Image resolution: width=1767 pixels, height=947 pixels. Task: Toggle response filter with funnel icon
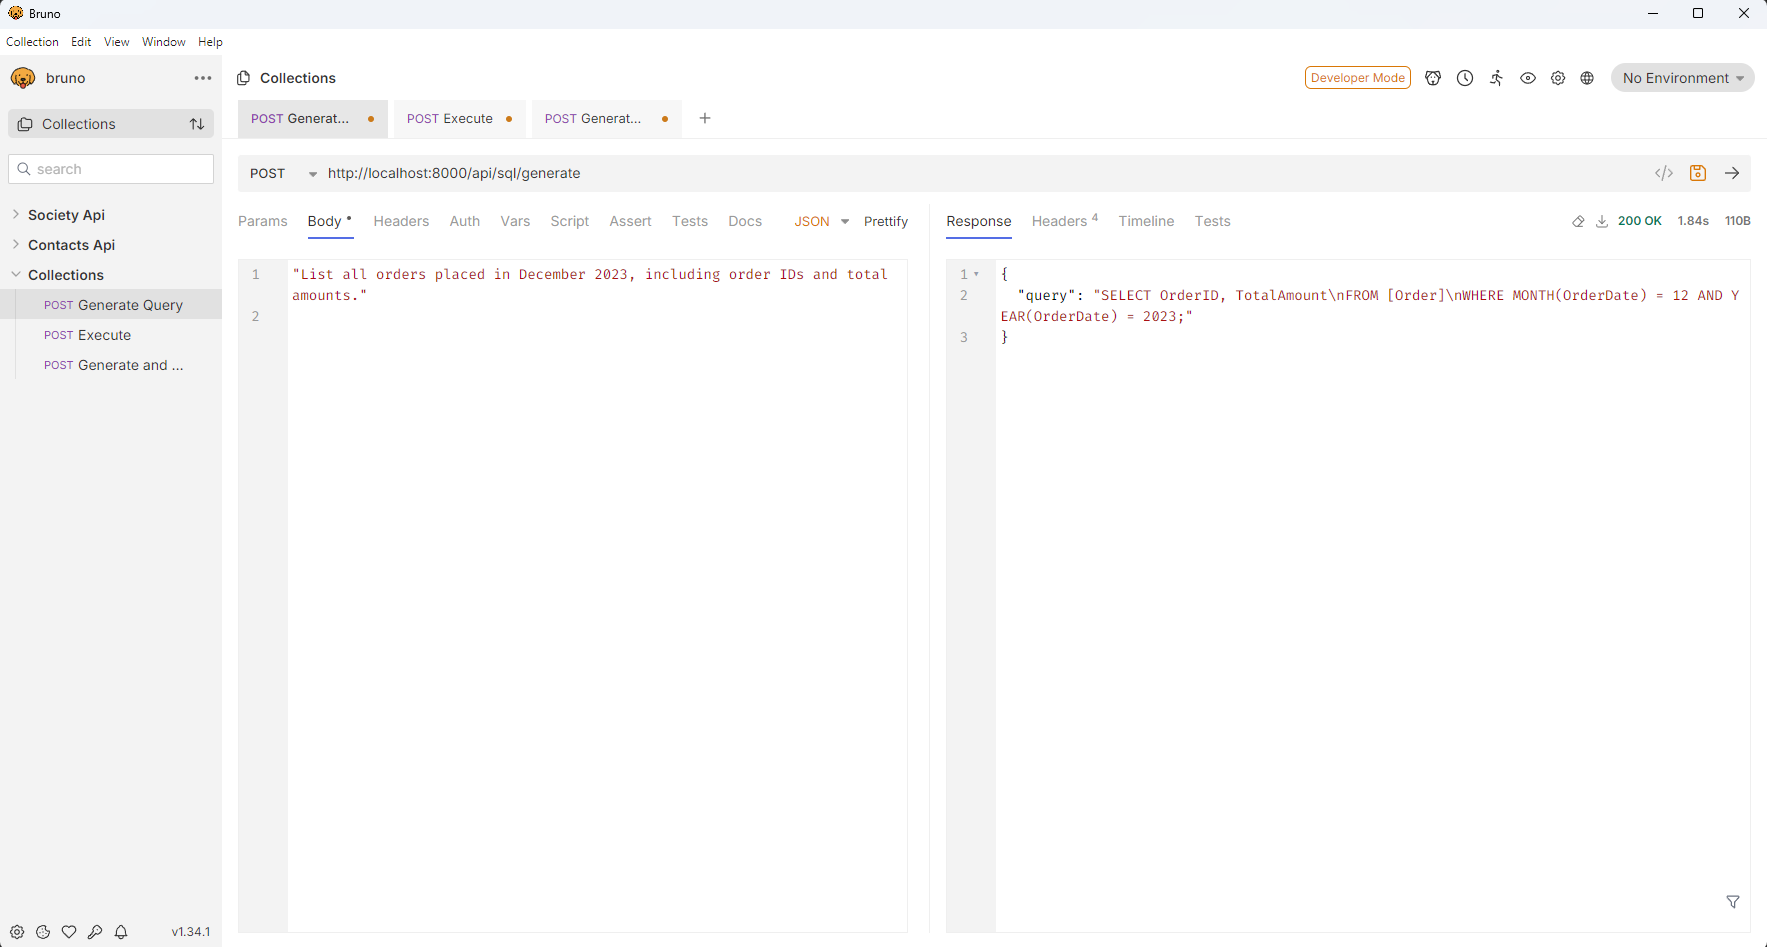1733,902
